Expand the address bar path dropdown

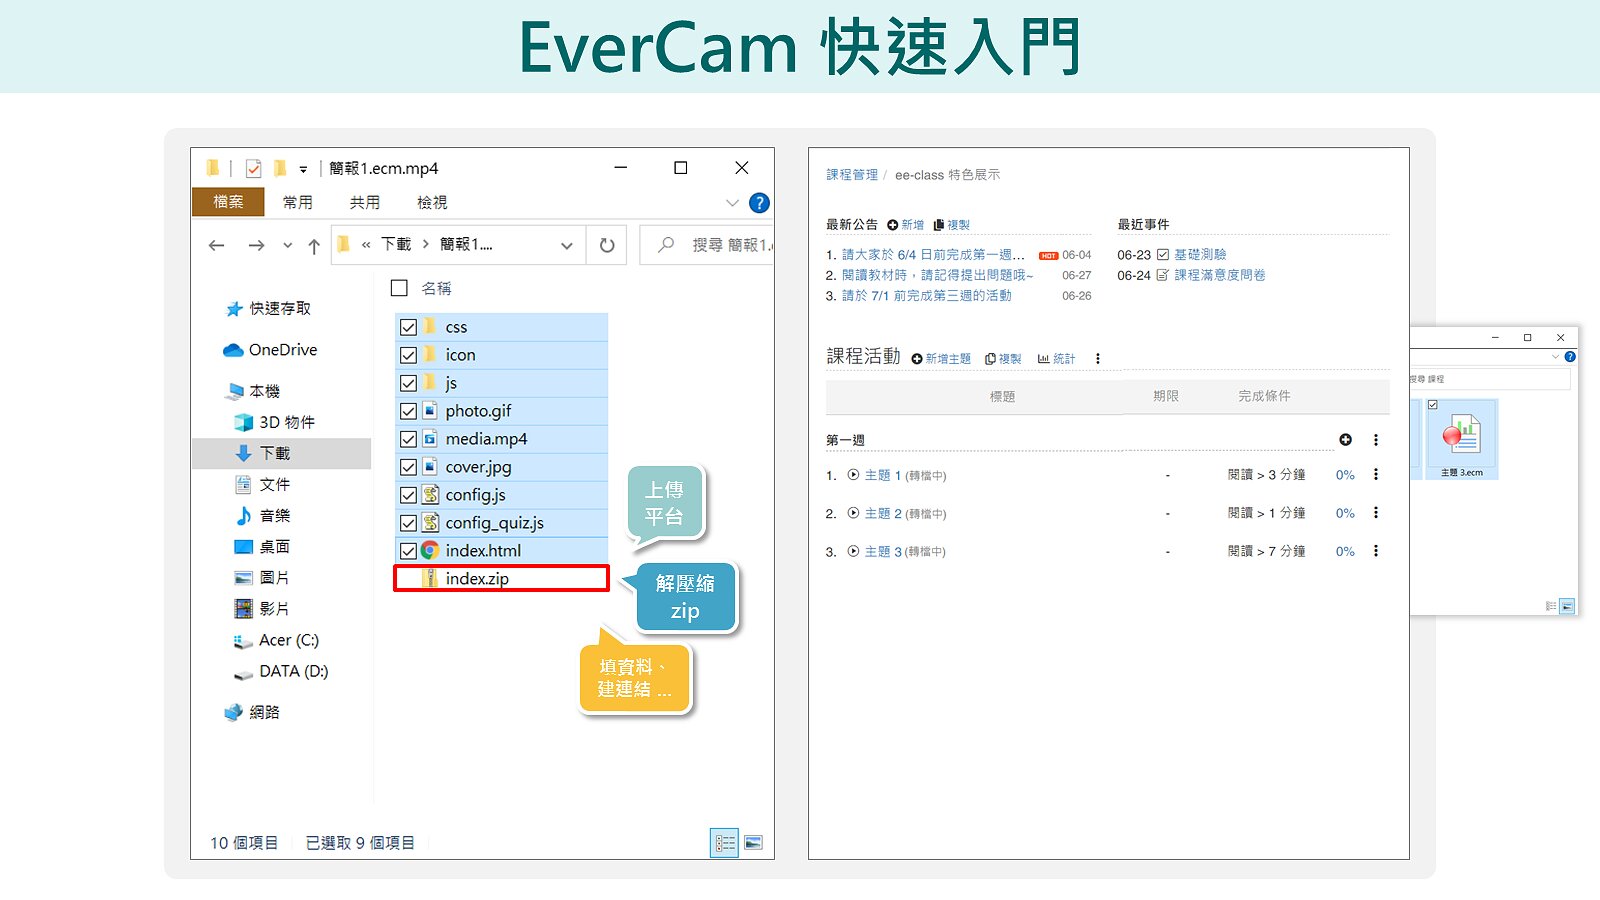pyautogui.click(x=567, y=246)
